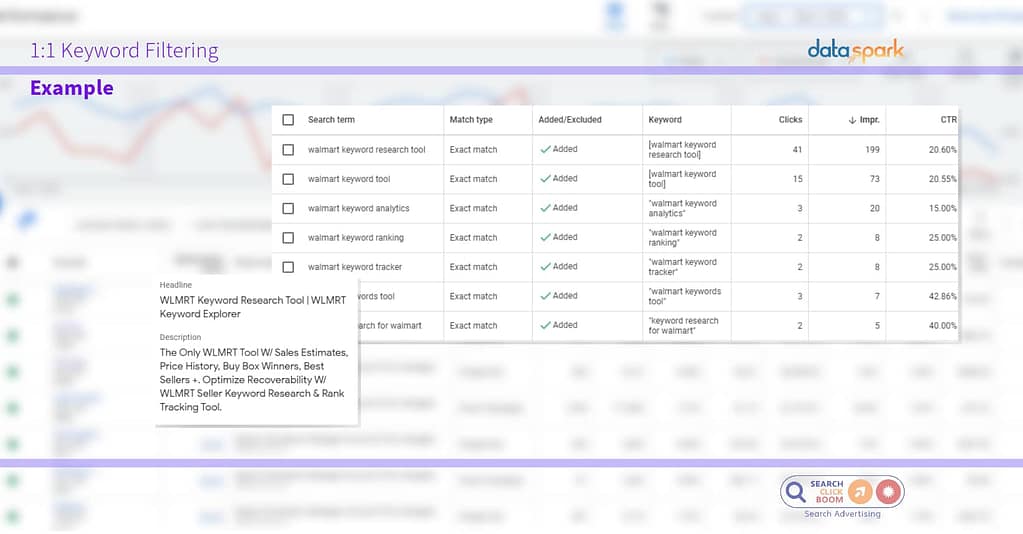Click the red sunburst icon in bottom logo
Image resolution: width=1023 pixels, height=534 pixels.
pos(888,491)
